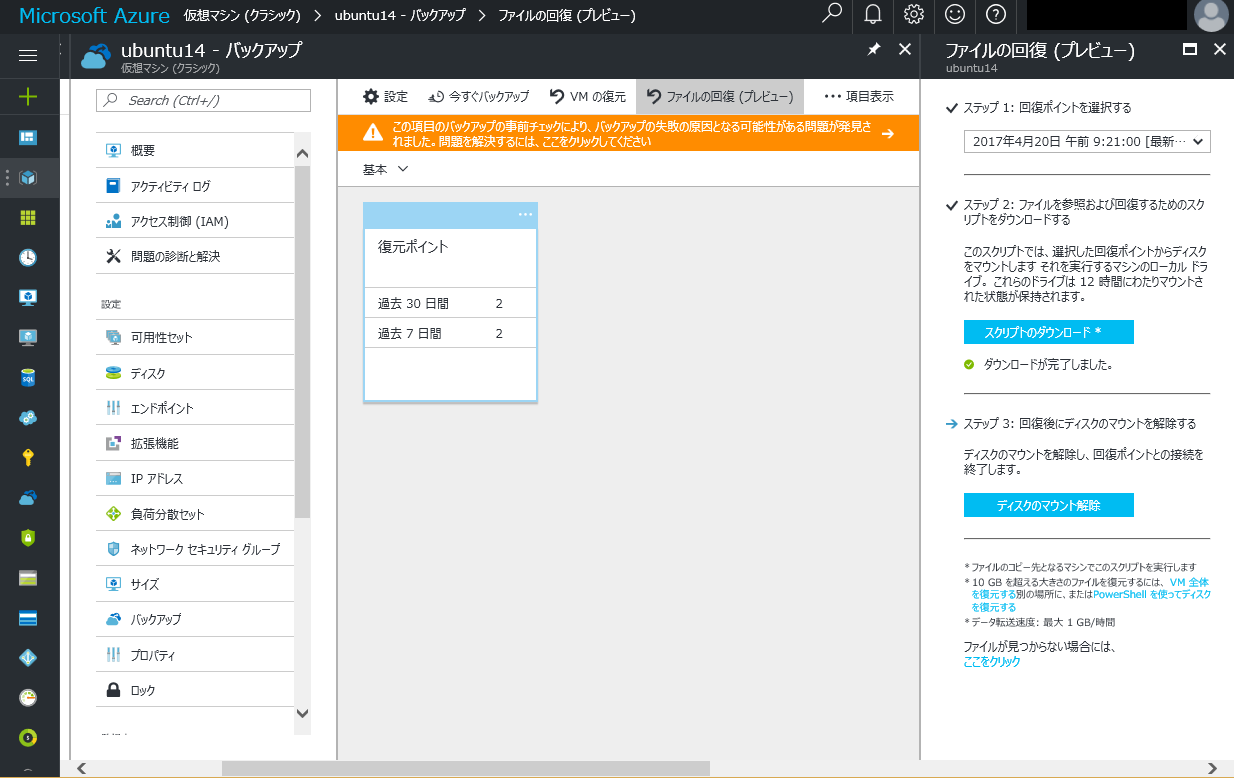Expand the 基本 filter dropdown
Screen dimensions: 1234x778
[x=385, y=169]
